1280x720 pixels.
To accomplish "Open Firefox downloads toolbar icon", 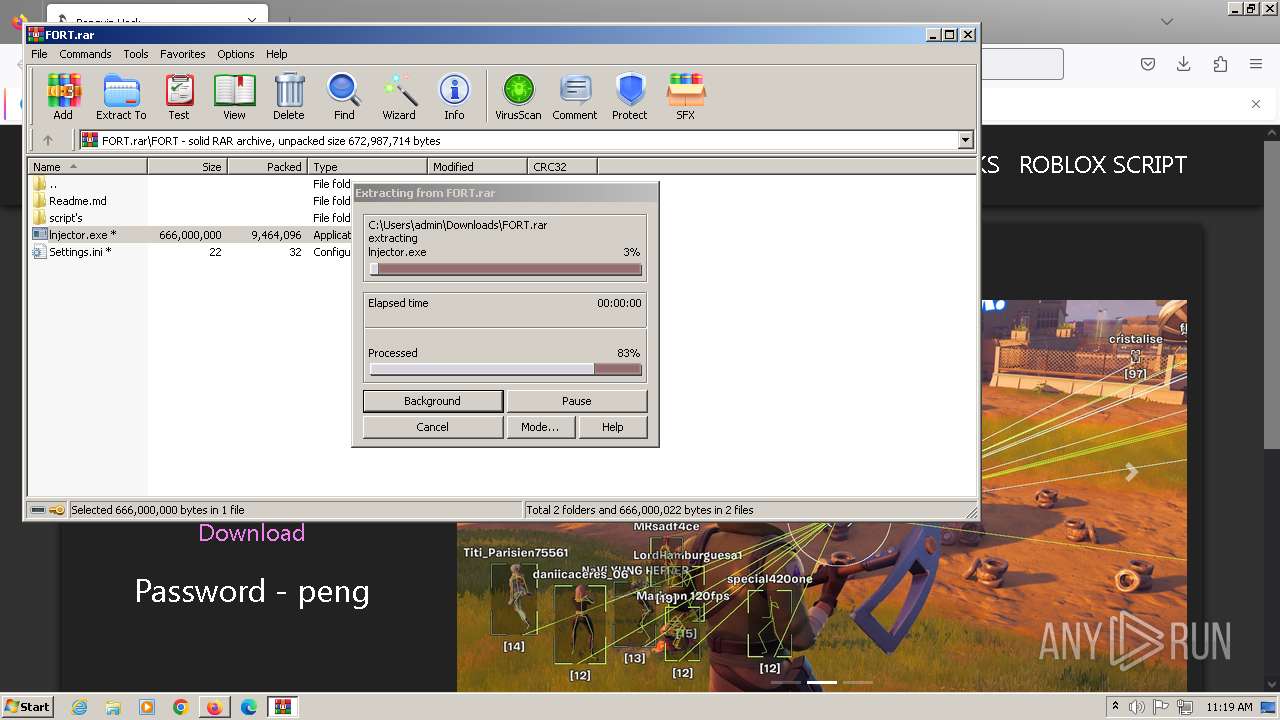I will click(x=1184, y=64).
